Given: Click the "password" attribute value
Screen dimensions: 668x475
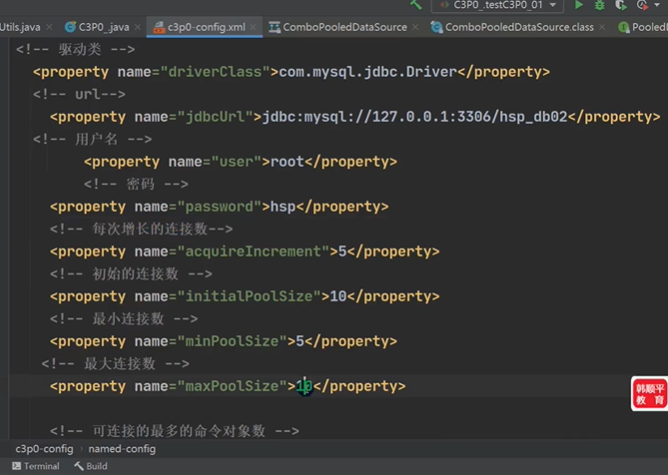Looking at the screenshot, I should (219, 207).
